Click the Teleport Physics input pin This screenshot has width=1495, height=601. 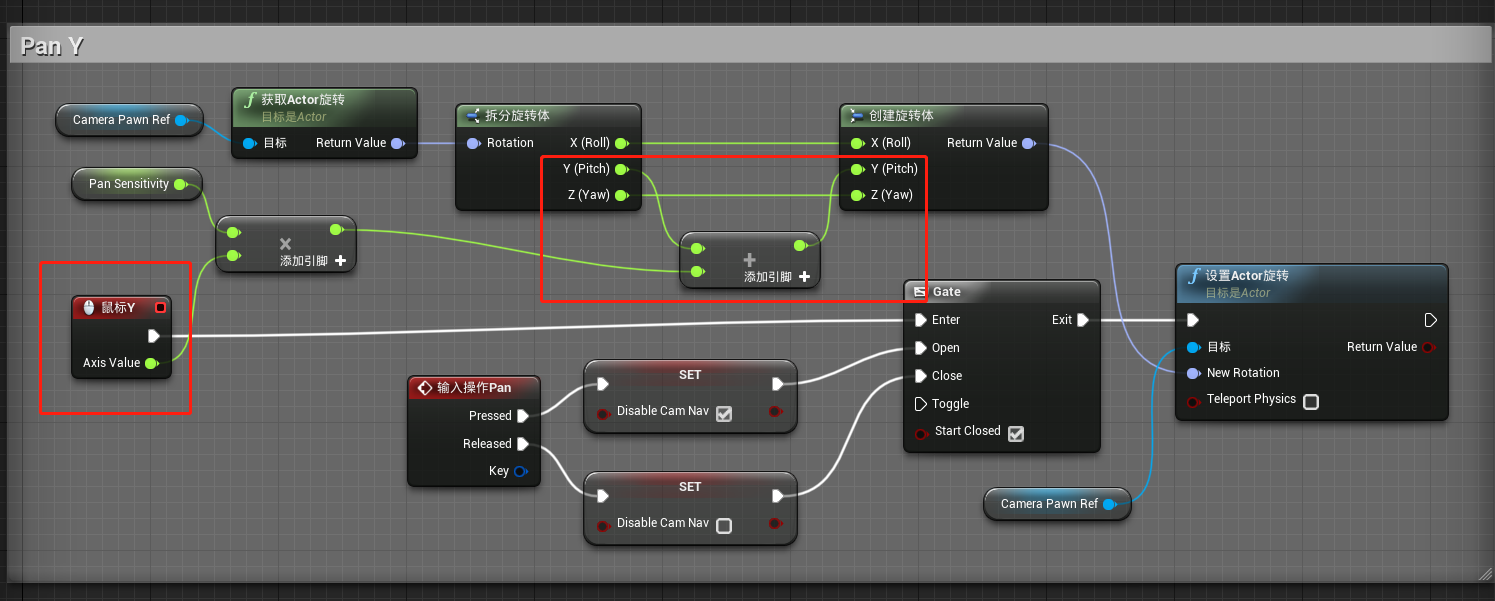[1193, 401]
